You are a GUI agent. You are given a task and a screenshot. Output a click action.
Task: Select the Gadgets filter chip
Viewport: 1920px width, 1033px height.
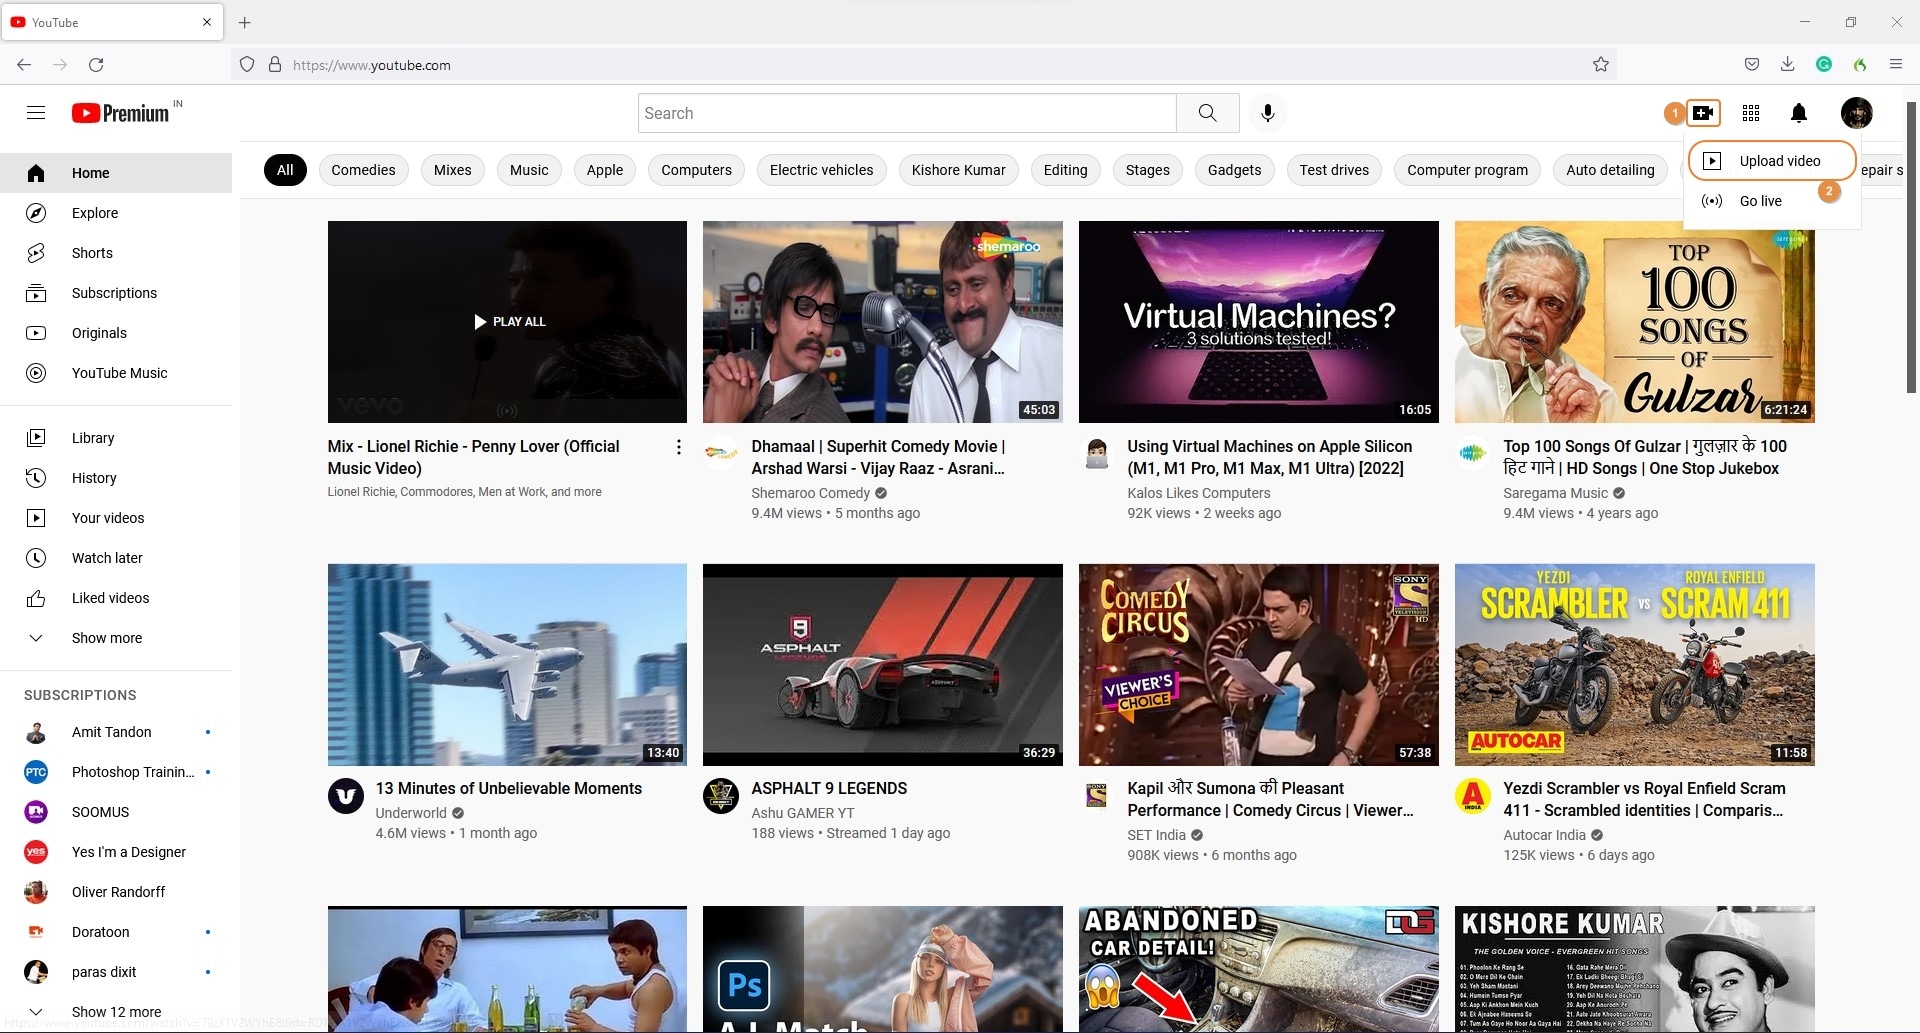tap(1234, 170)
